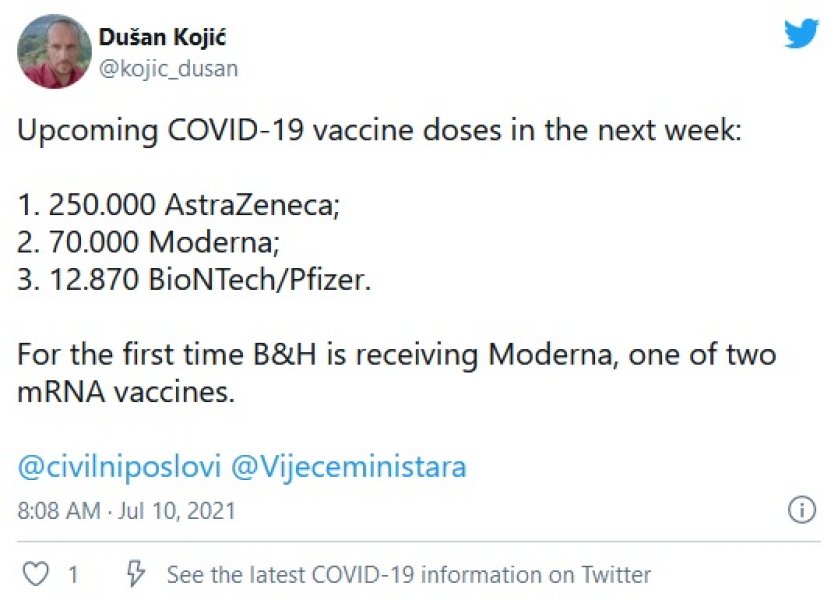This screenshot has height=600, width=838.
Task: Tap the lightning-style COVID info symbol
Action: (135, 573)
